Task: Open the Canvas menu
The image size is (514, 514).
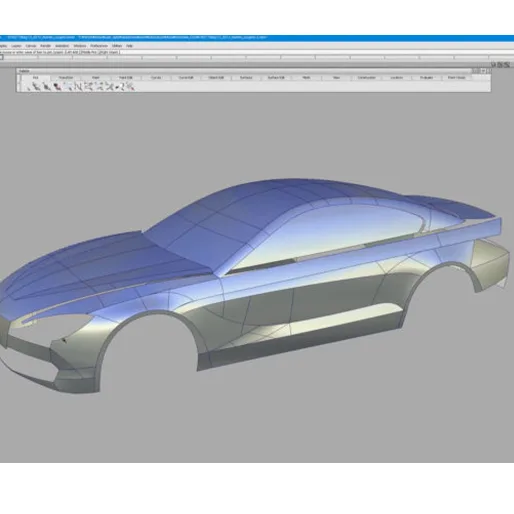Action: point(31,46)
